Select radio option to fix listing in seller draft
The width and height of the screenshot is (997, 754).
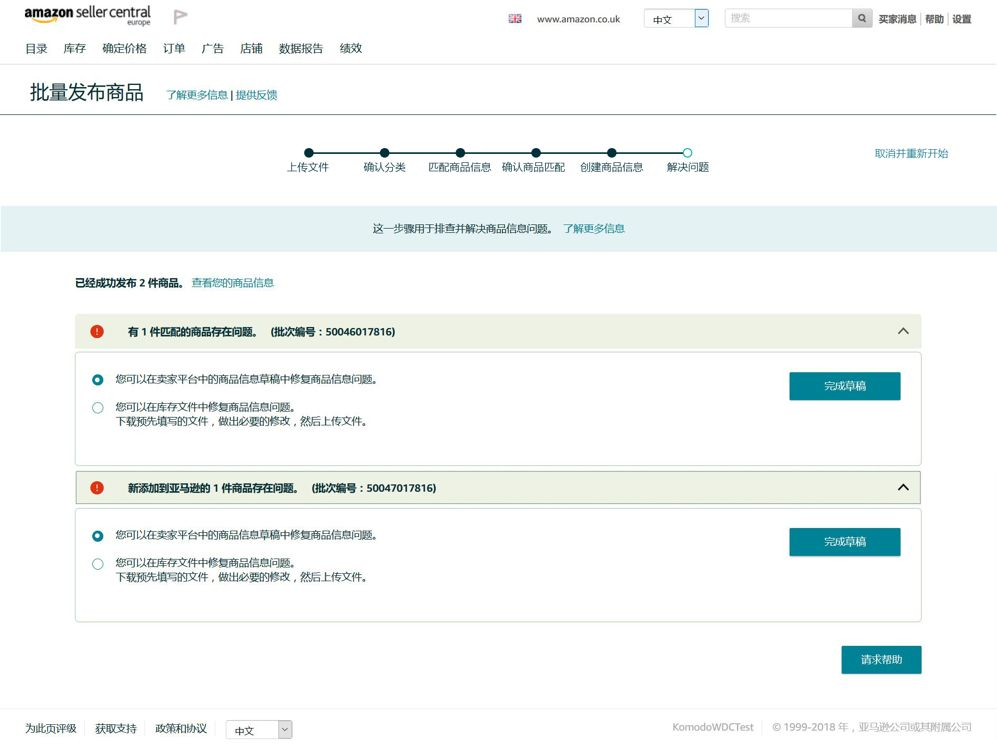(x=97, y=380)
